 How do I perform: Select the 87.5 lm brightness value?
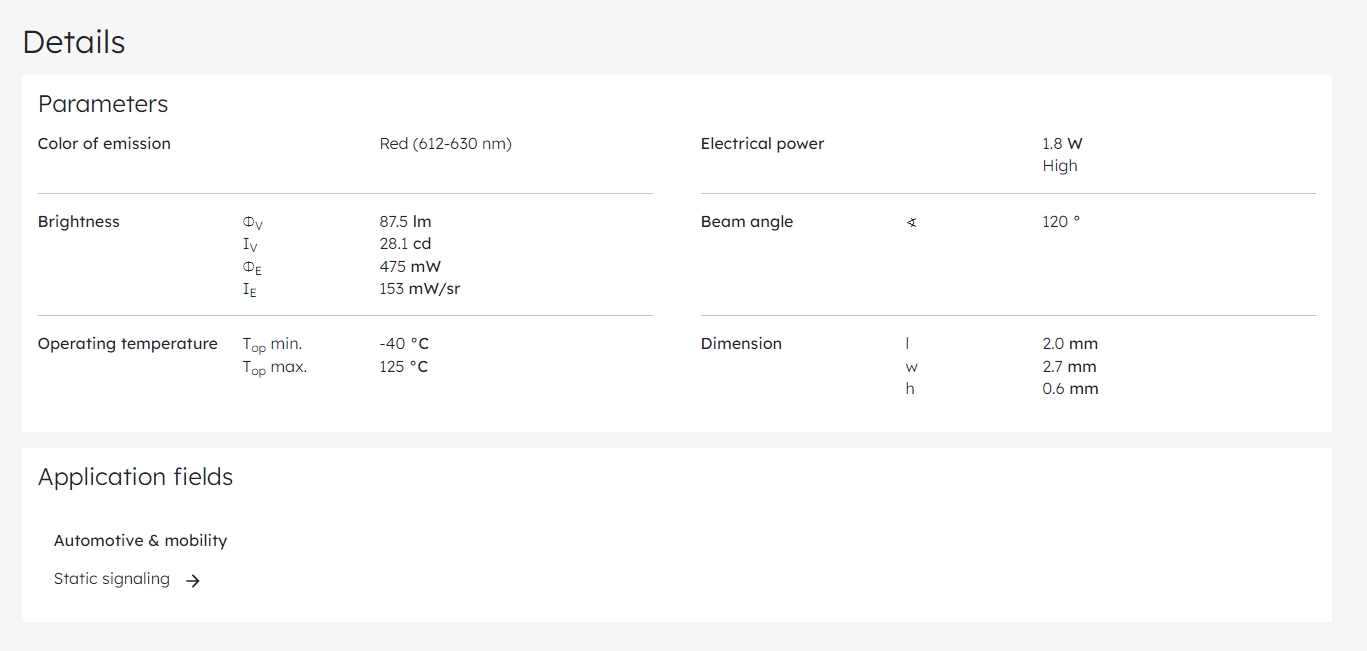pyautogui.click(x=406, y=222)
